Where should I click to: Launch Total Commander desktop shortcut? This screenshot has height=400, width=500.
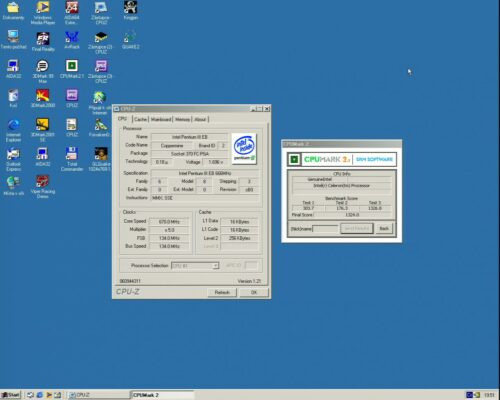click(x=72, y=159)
